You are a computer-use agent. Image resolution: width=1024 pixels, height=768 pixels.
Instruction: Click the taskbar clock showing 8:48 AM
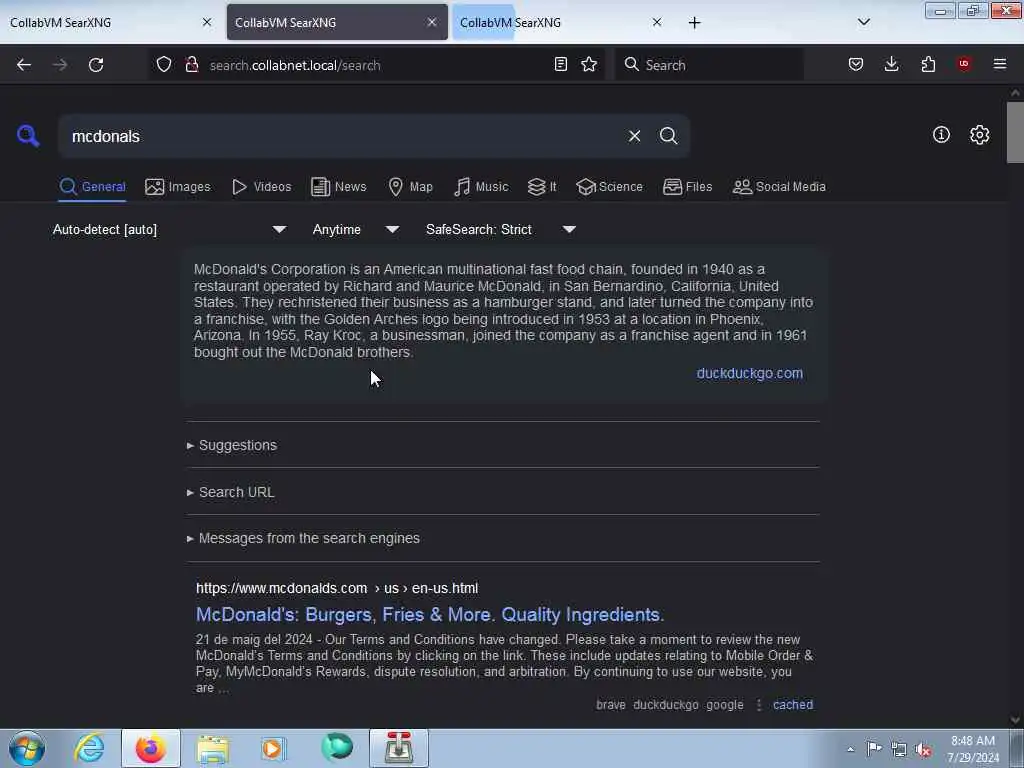(973, 749)
